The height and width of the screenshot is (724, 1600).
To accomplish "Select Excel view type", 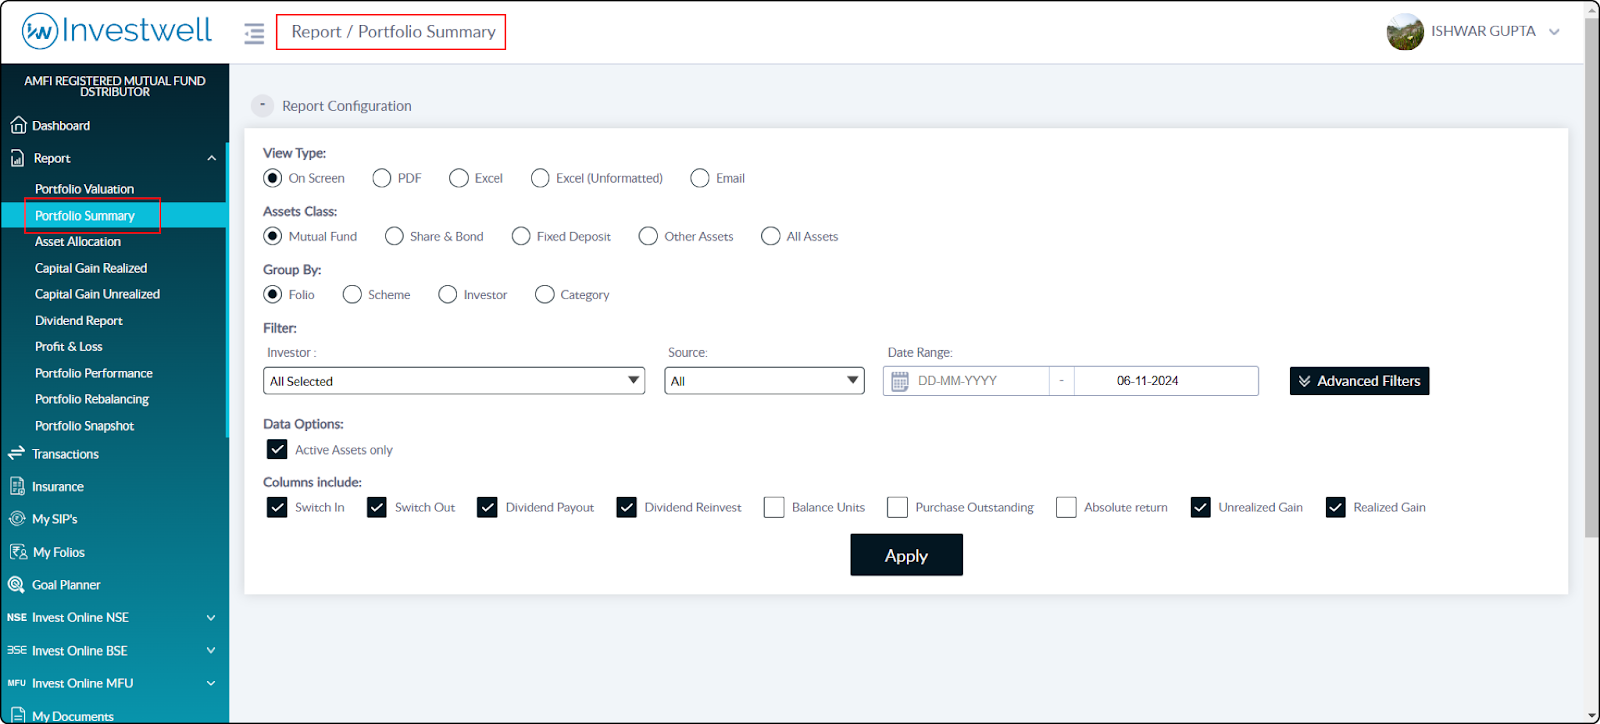I will [459, 178].
